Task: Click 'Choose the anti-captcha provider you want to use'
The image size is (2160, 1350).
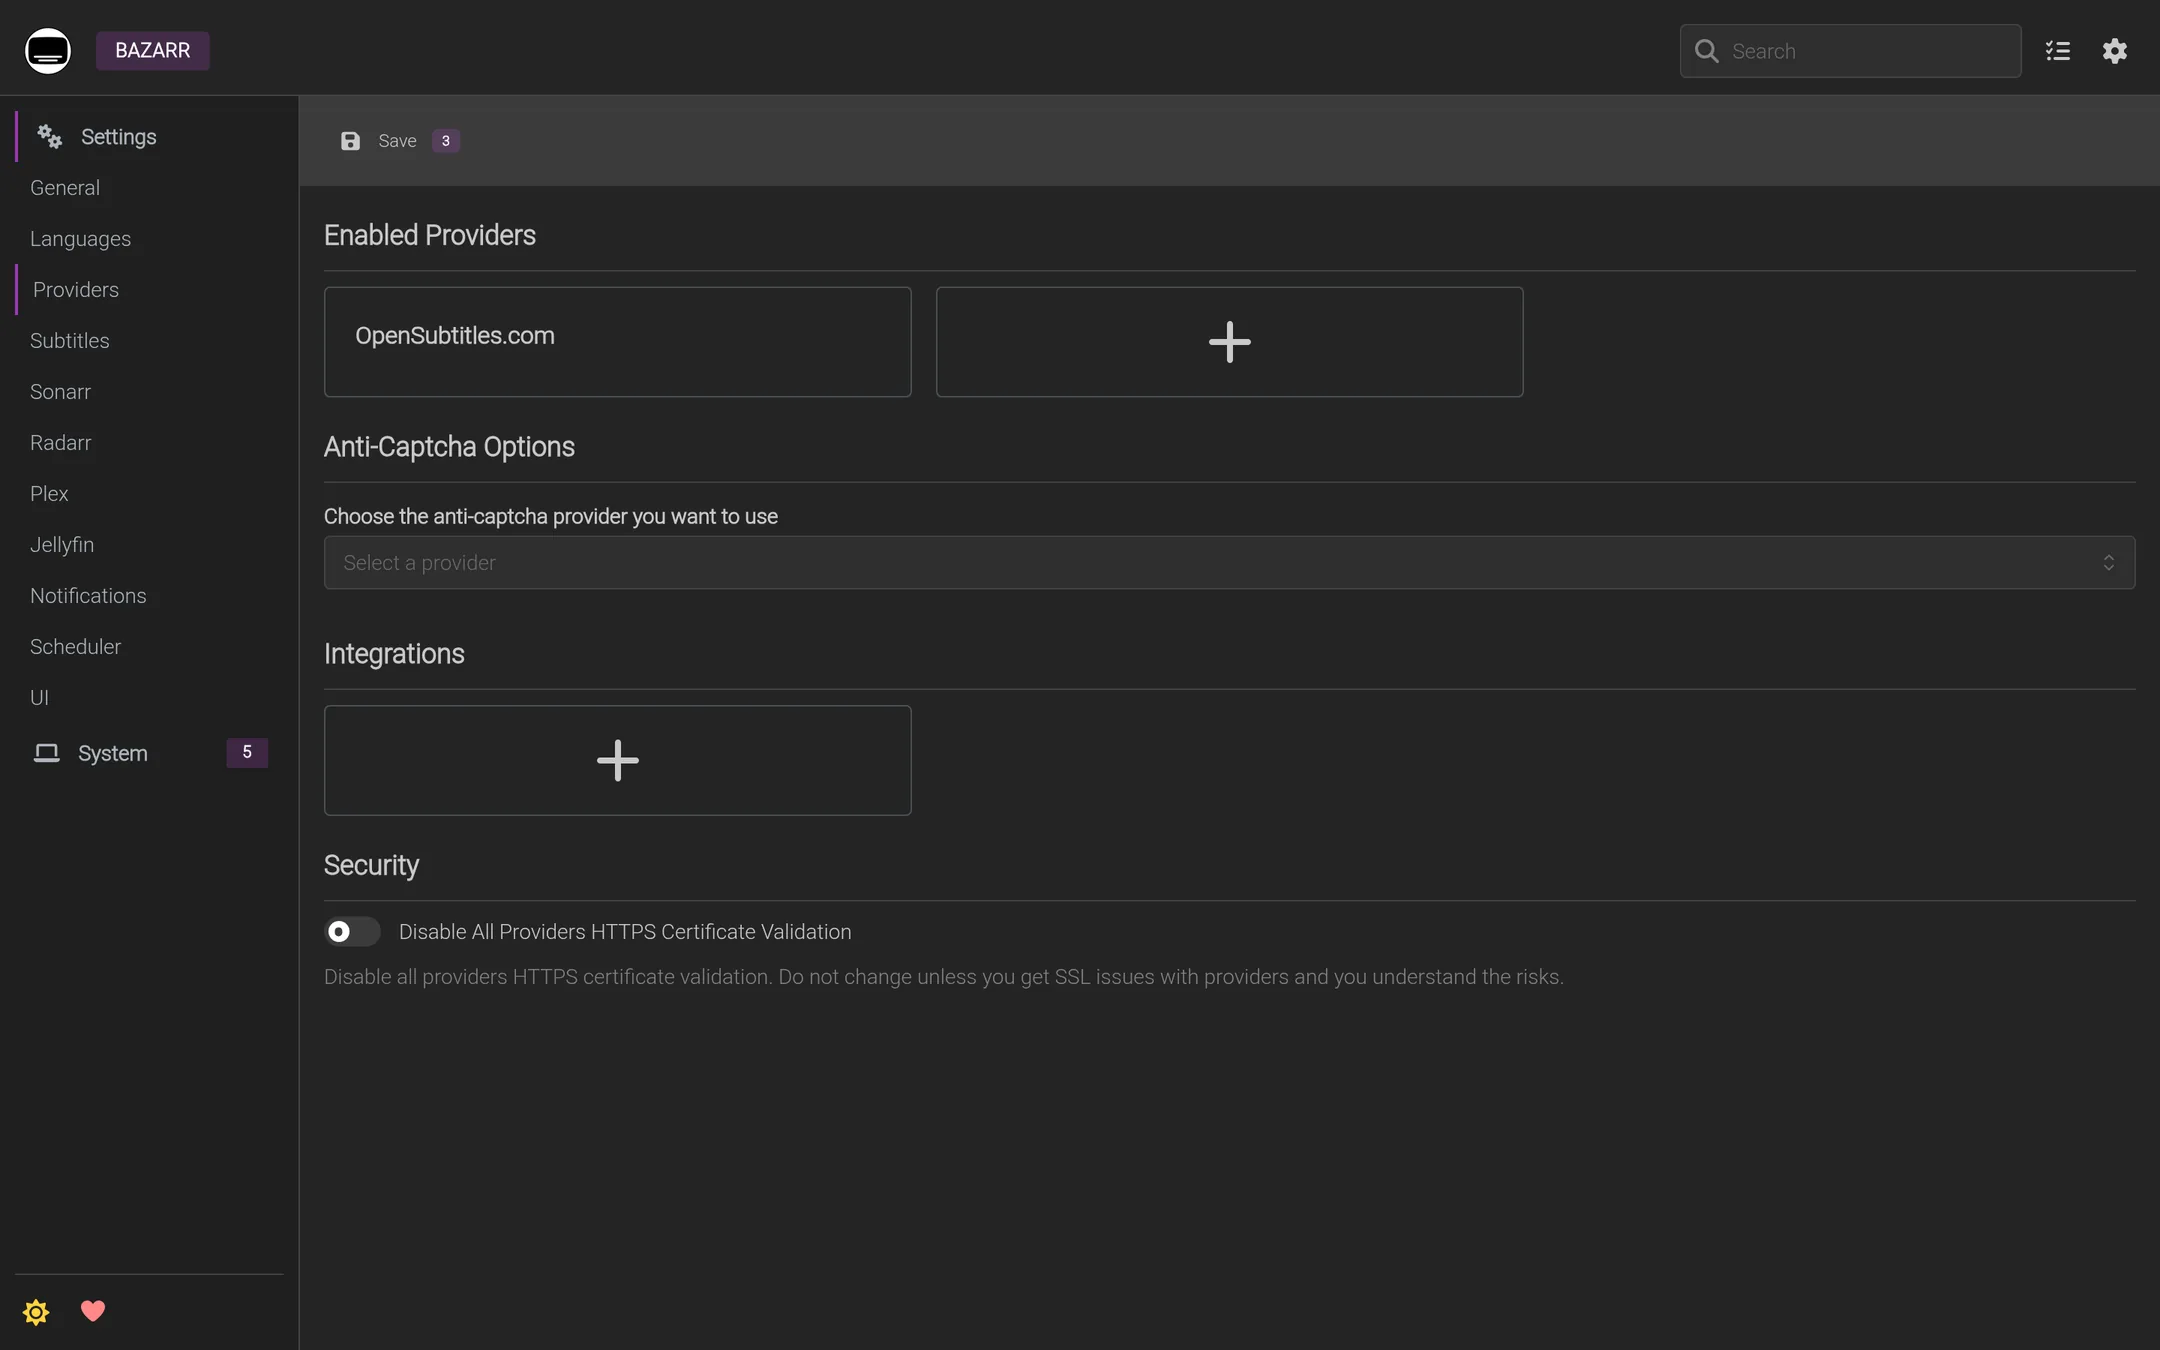Action: [551, 517]
